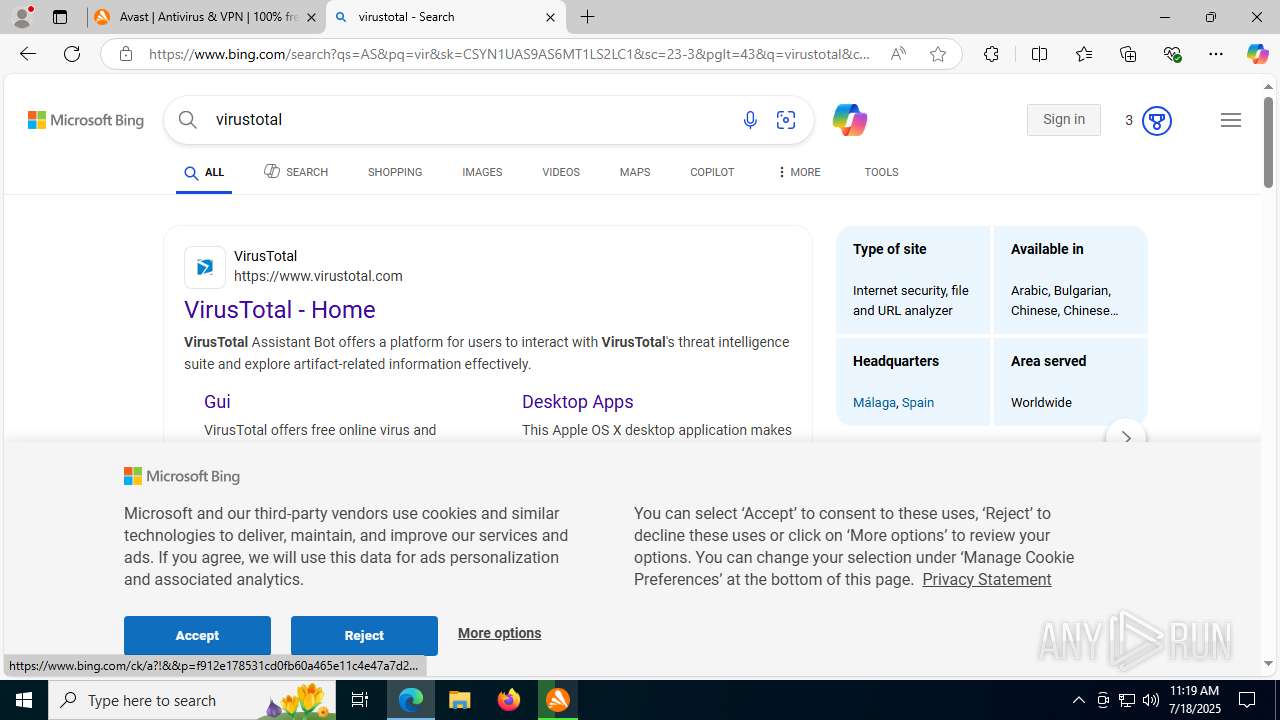View site information lock icon
Viewport: 1280px width, 720px height.
point(126,54)
